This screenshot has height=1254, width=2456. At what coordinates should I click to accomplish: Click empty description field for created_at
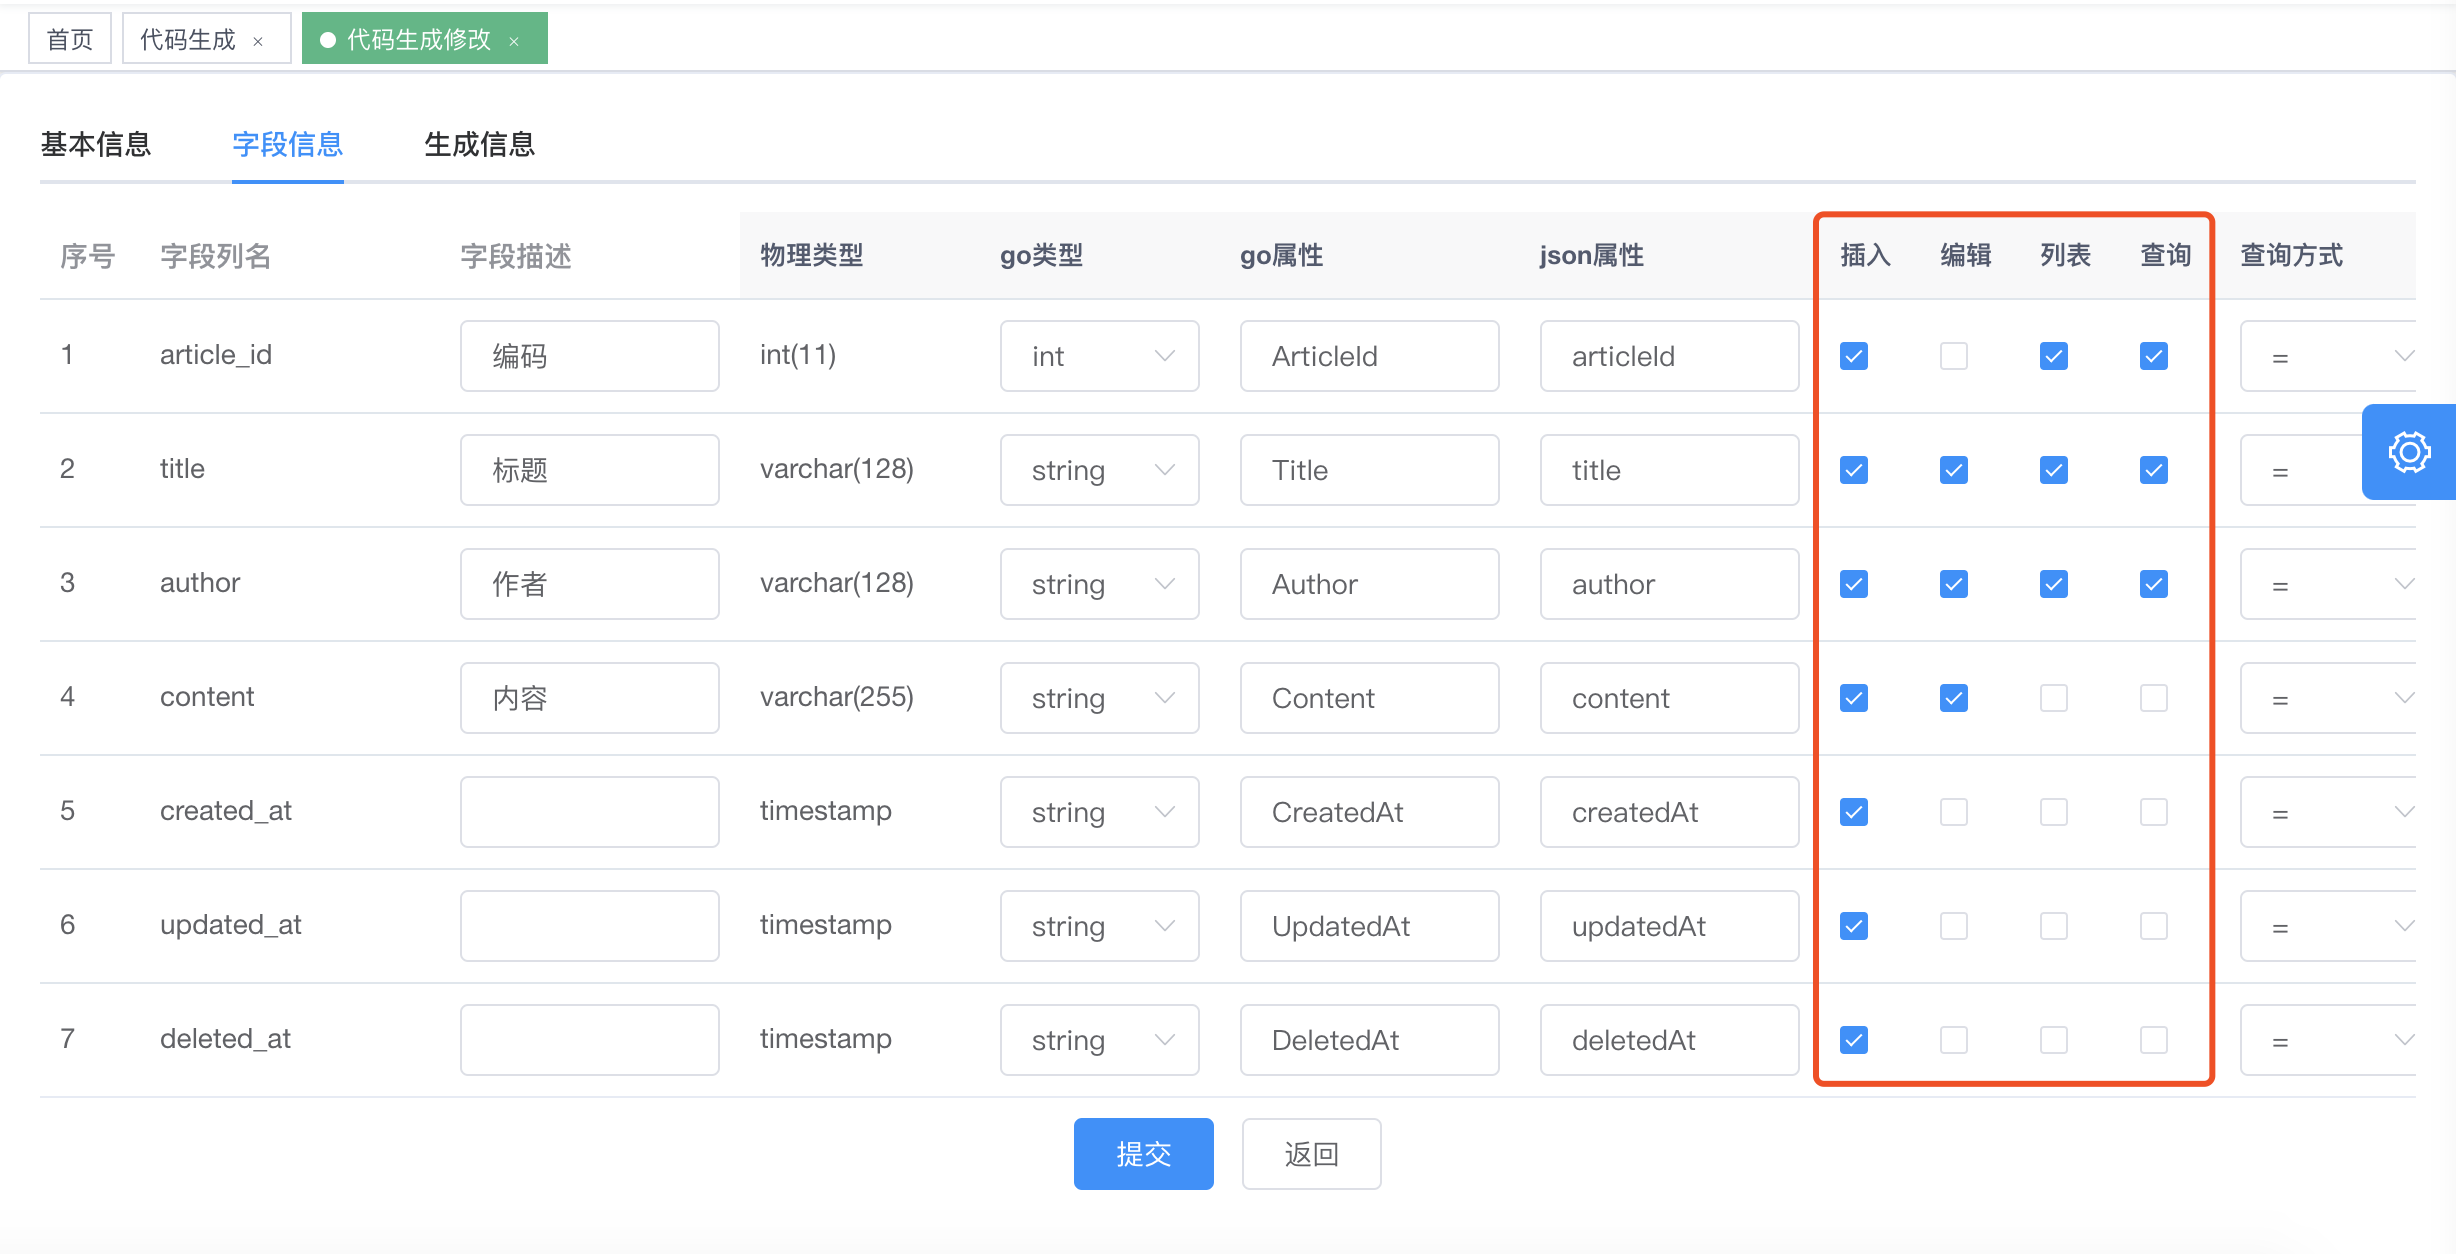coord(590,812)
